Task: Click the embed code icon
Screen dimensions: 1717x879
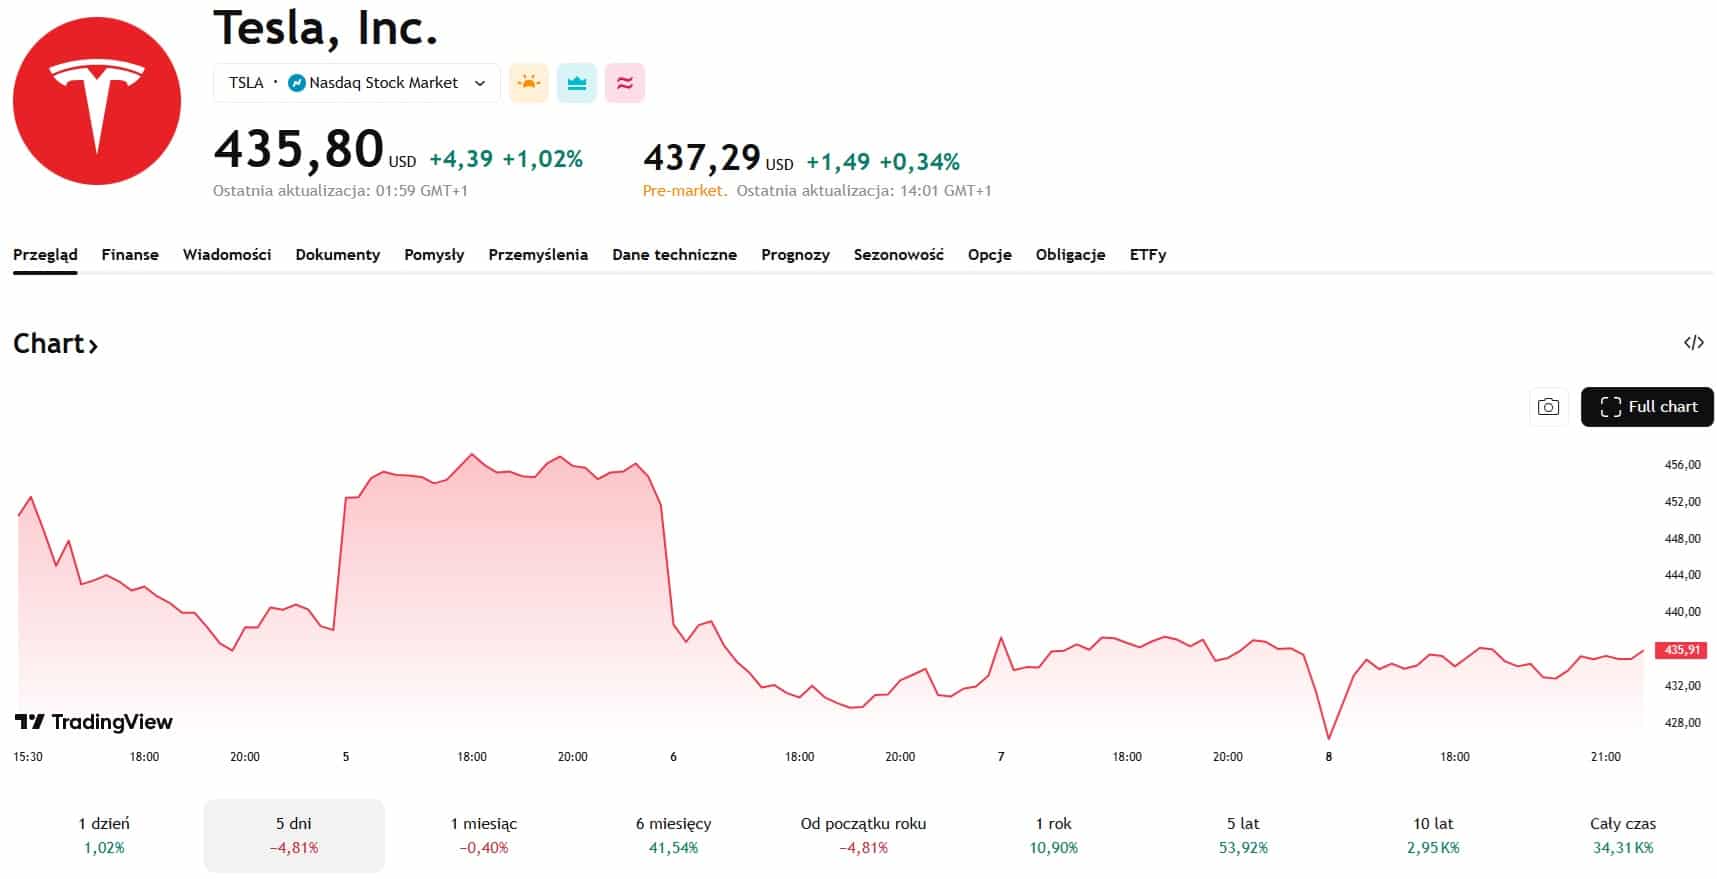Action: pyautogui.click(x=1693, y=343)
